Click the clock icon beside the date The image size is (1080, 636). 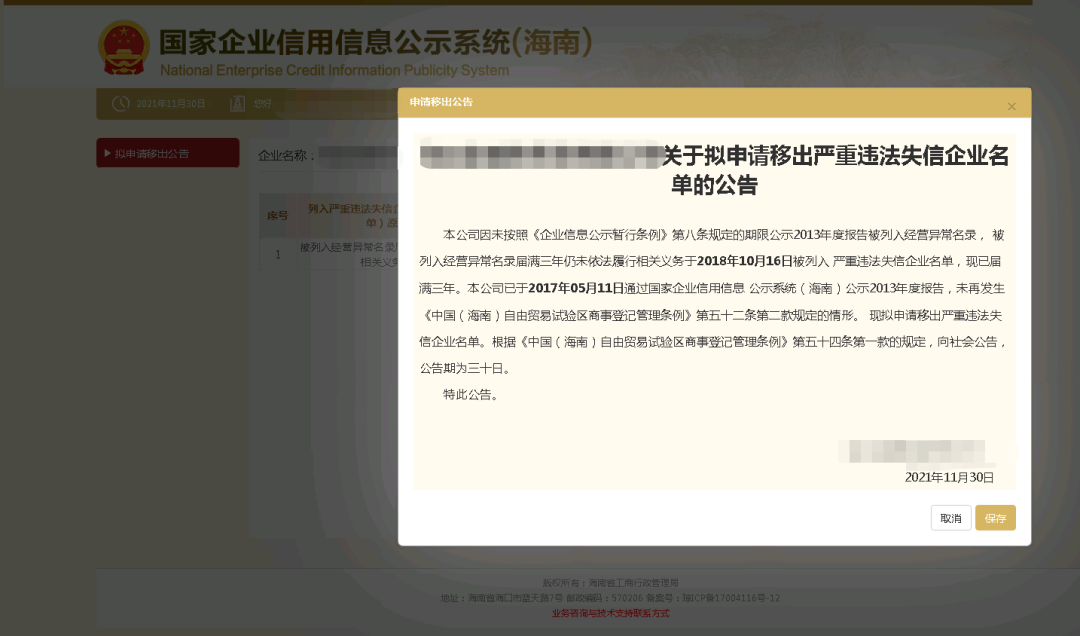[x=119, y=102]
